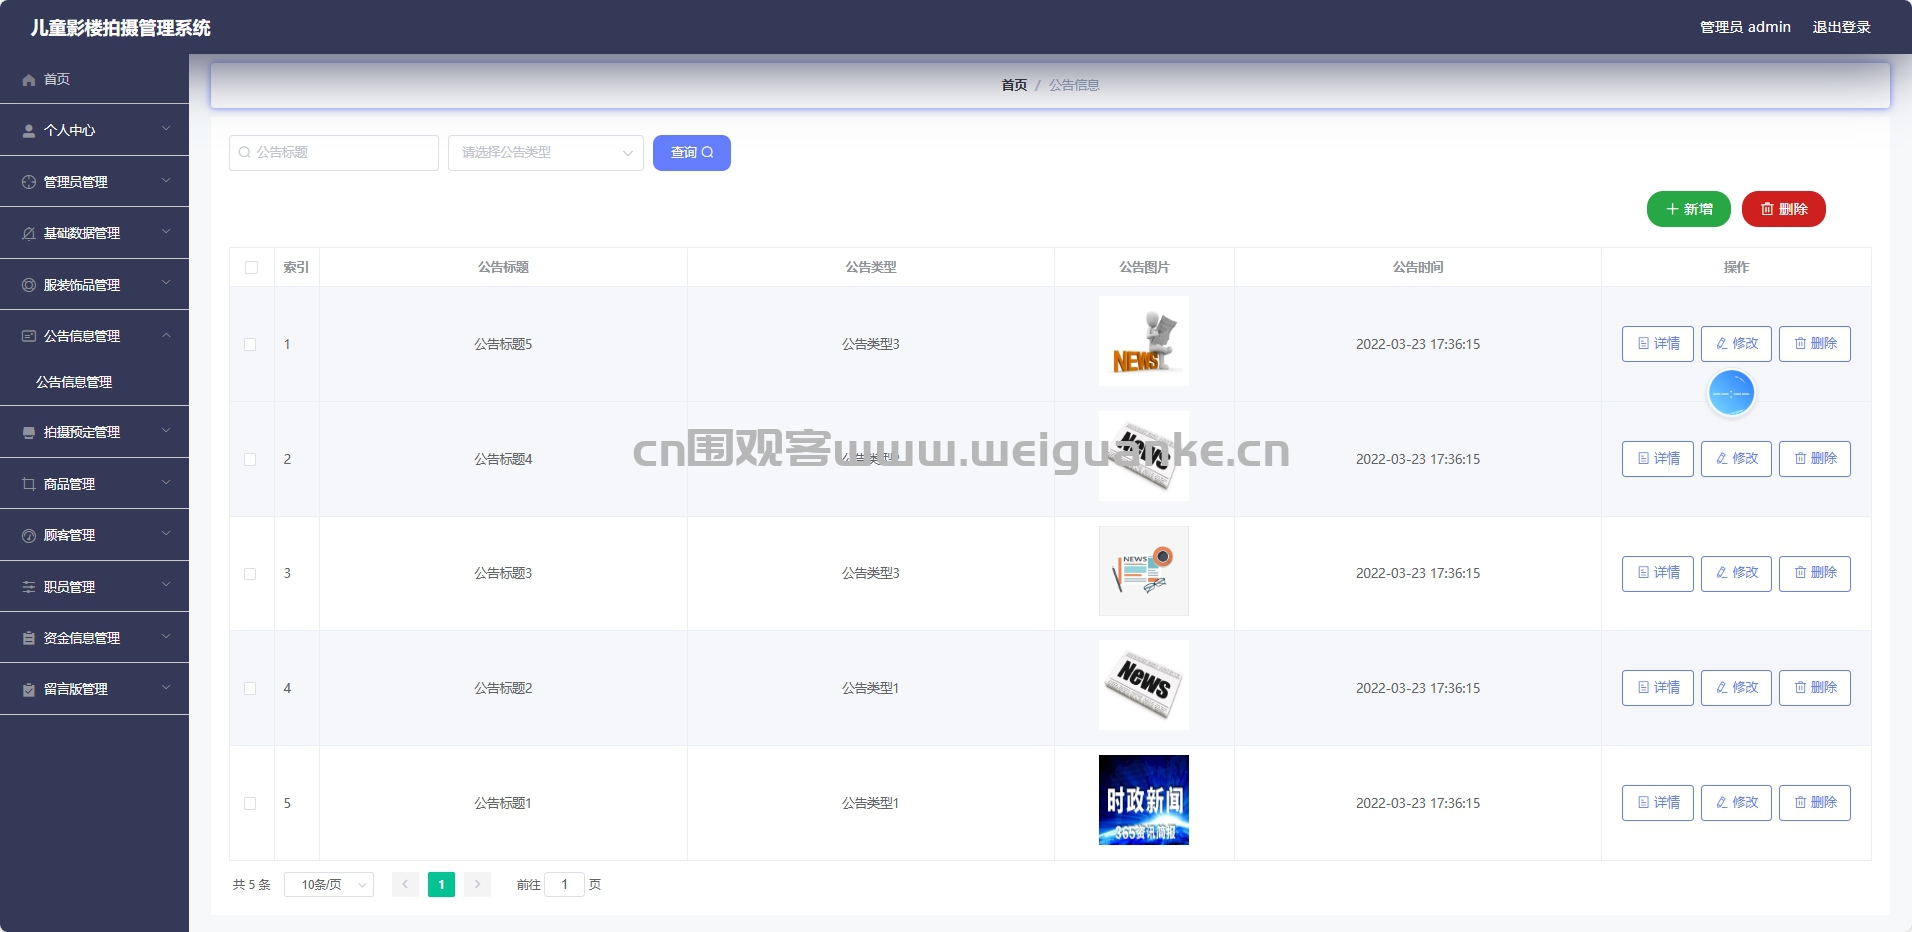The image size is (1912, 932).
Task: Expand the 顾客管理 chevron
Action: coord(166,534)
